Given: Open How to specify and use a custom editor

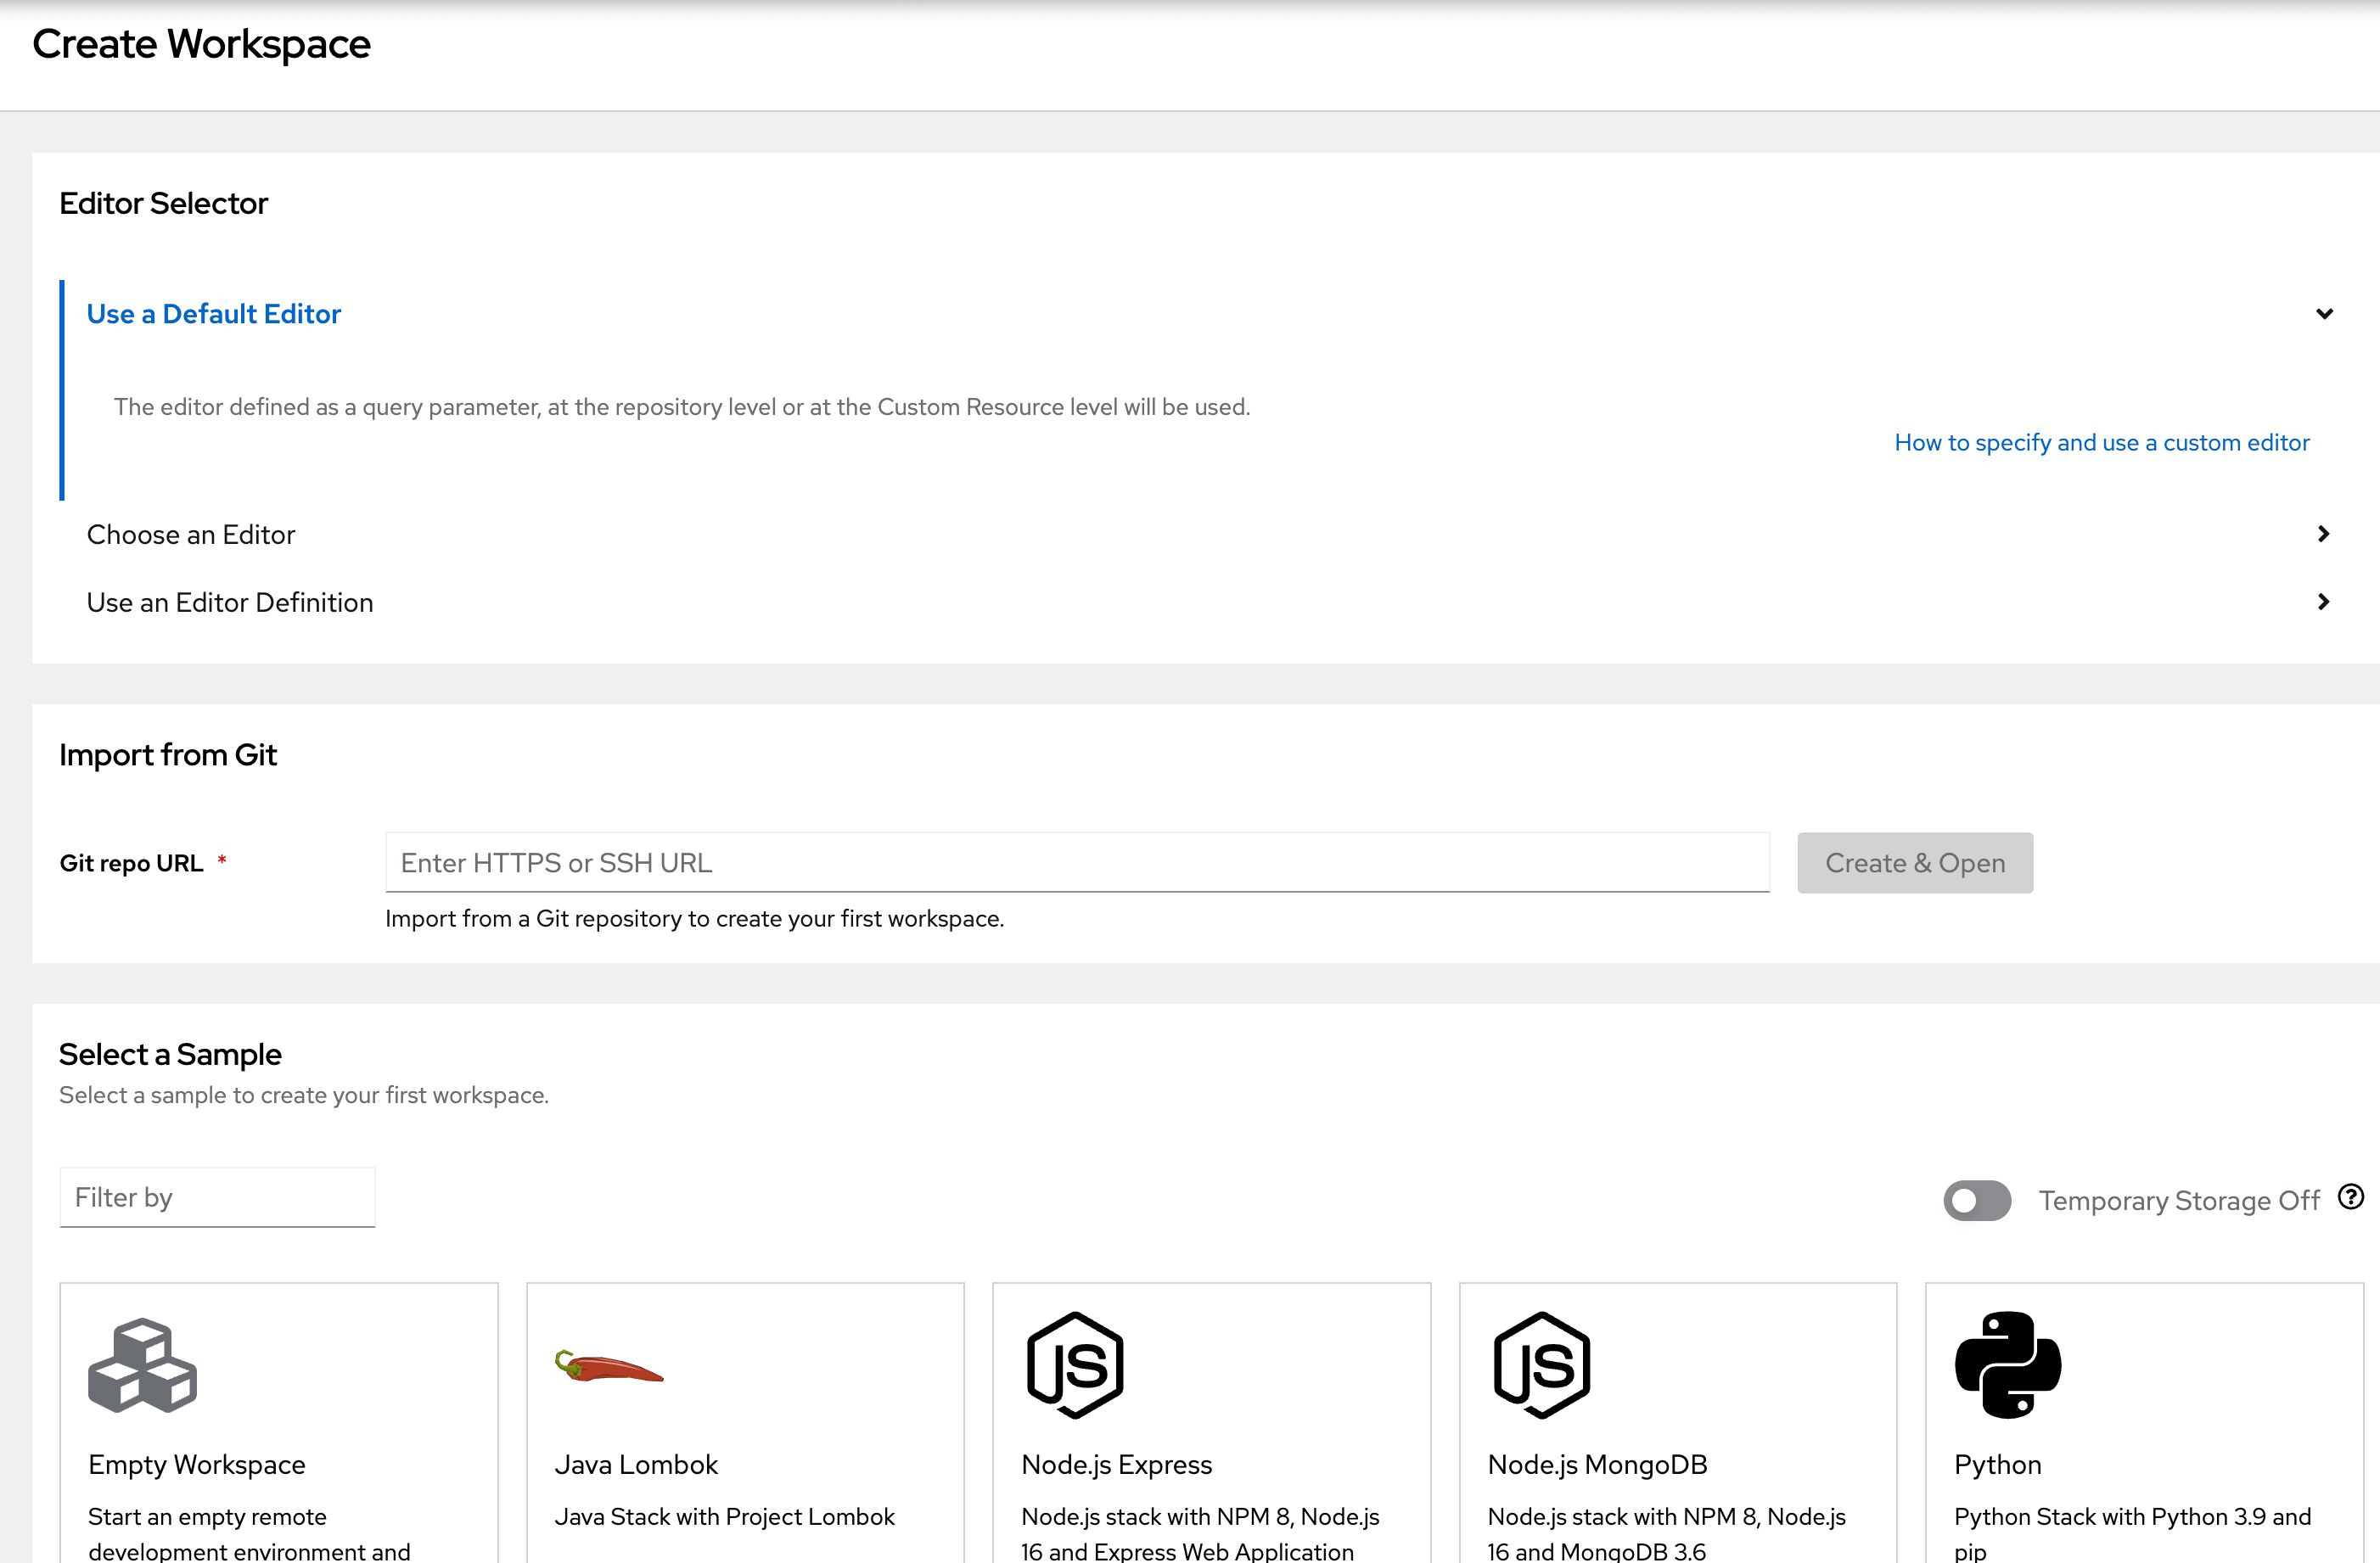Looking at the screenshot, I should point(2101,442).
